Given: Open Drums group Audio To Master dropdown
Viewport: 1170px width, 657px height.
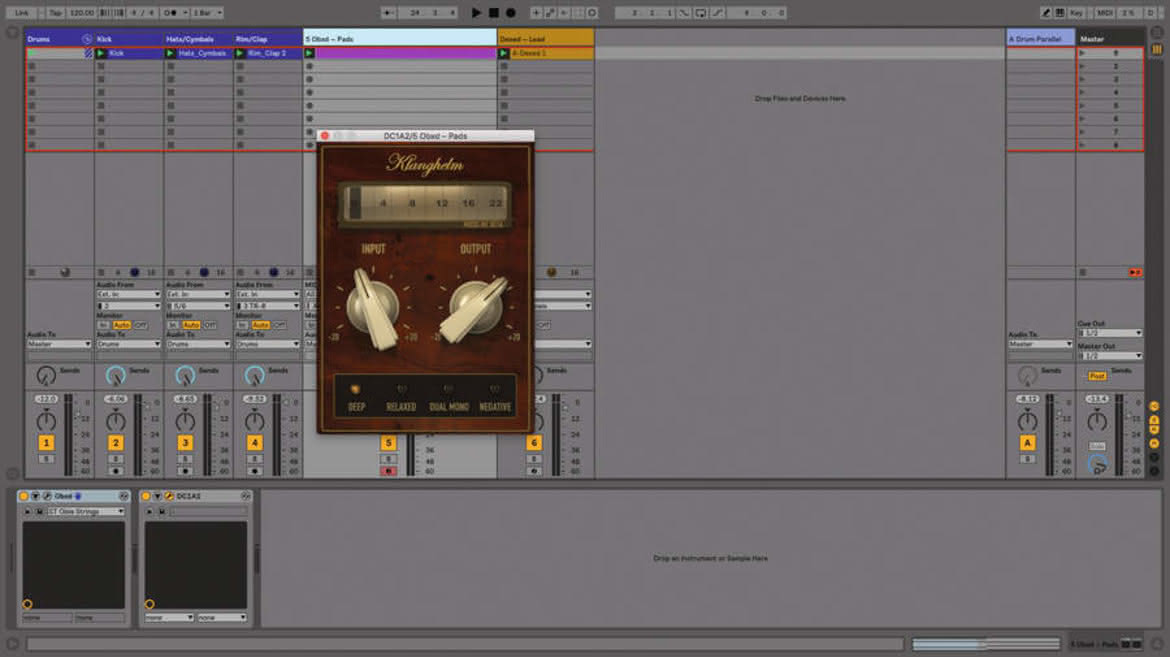Looking at the screenshot, I should 59,344.
